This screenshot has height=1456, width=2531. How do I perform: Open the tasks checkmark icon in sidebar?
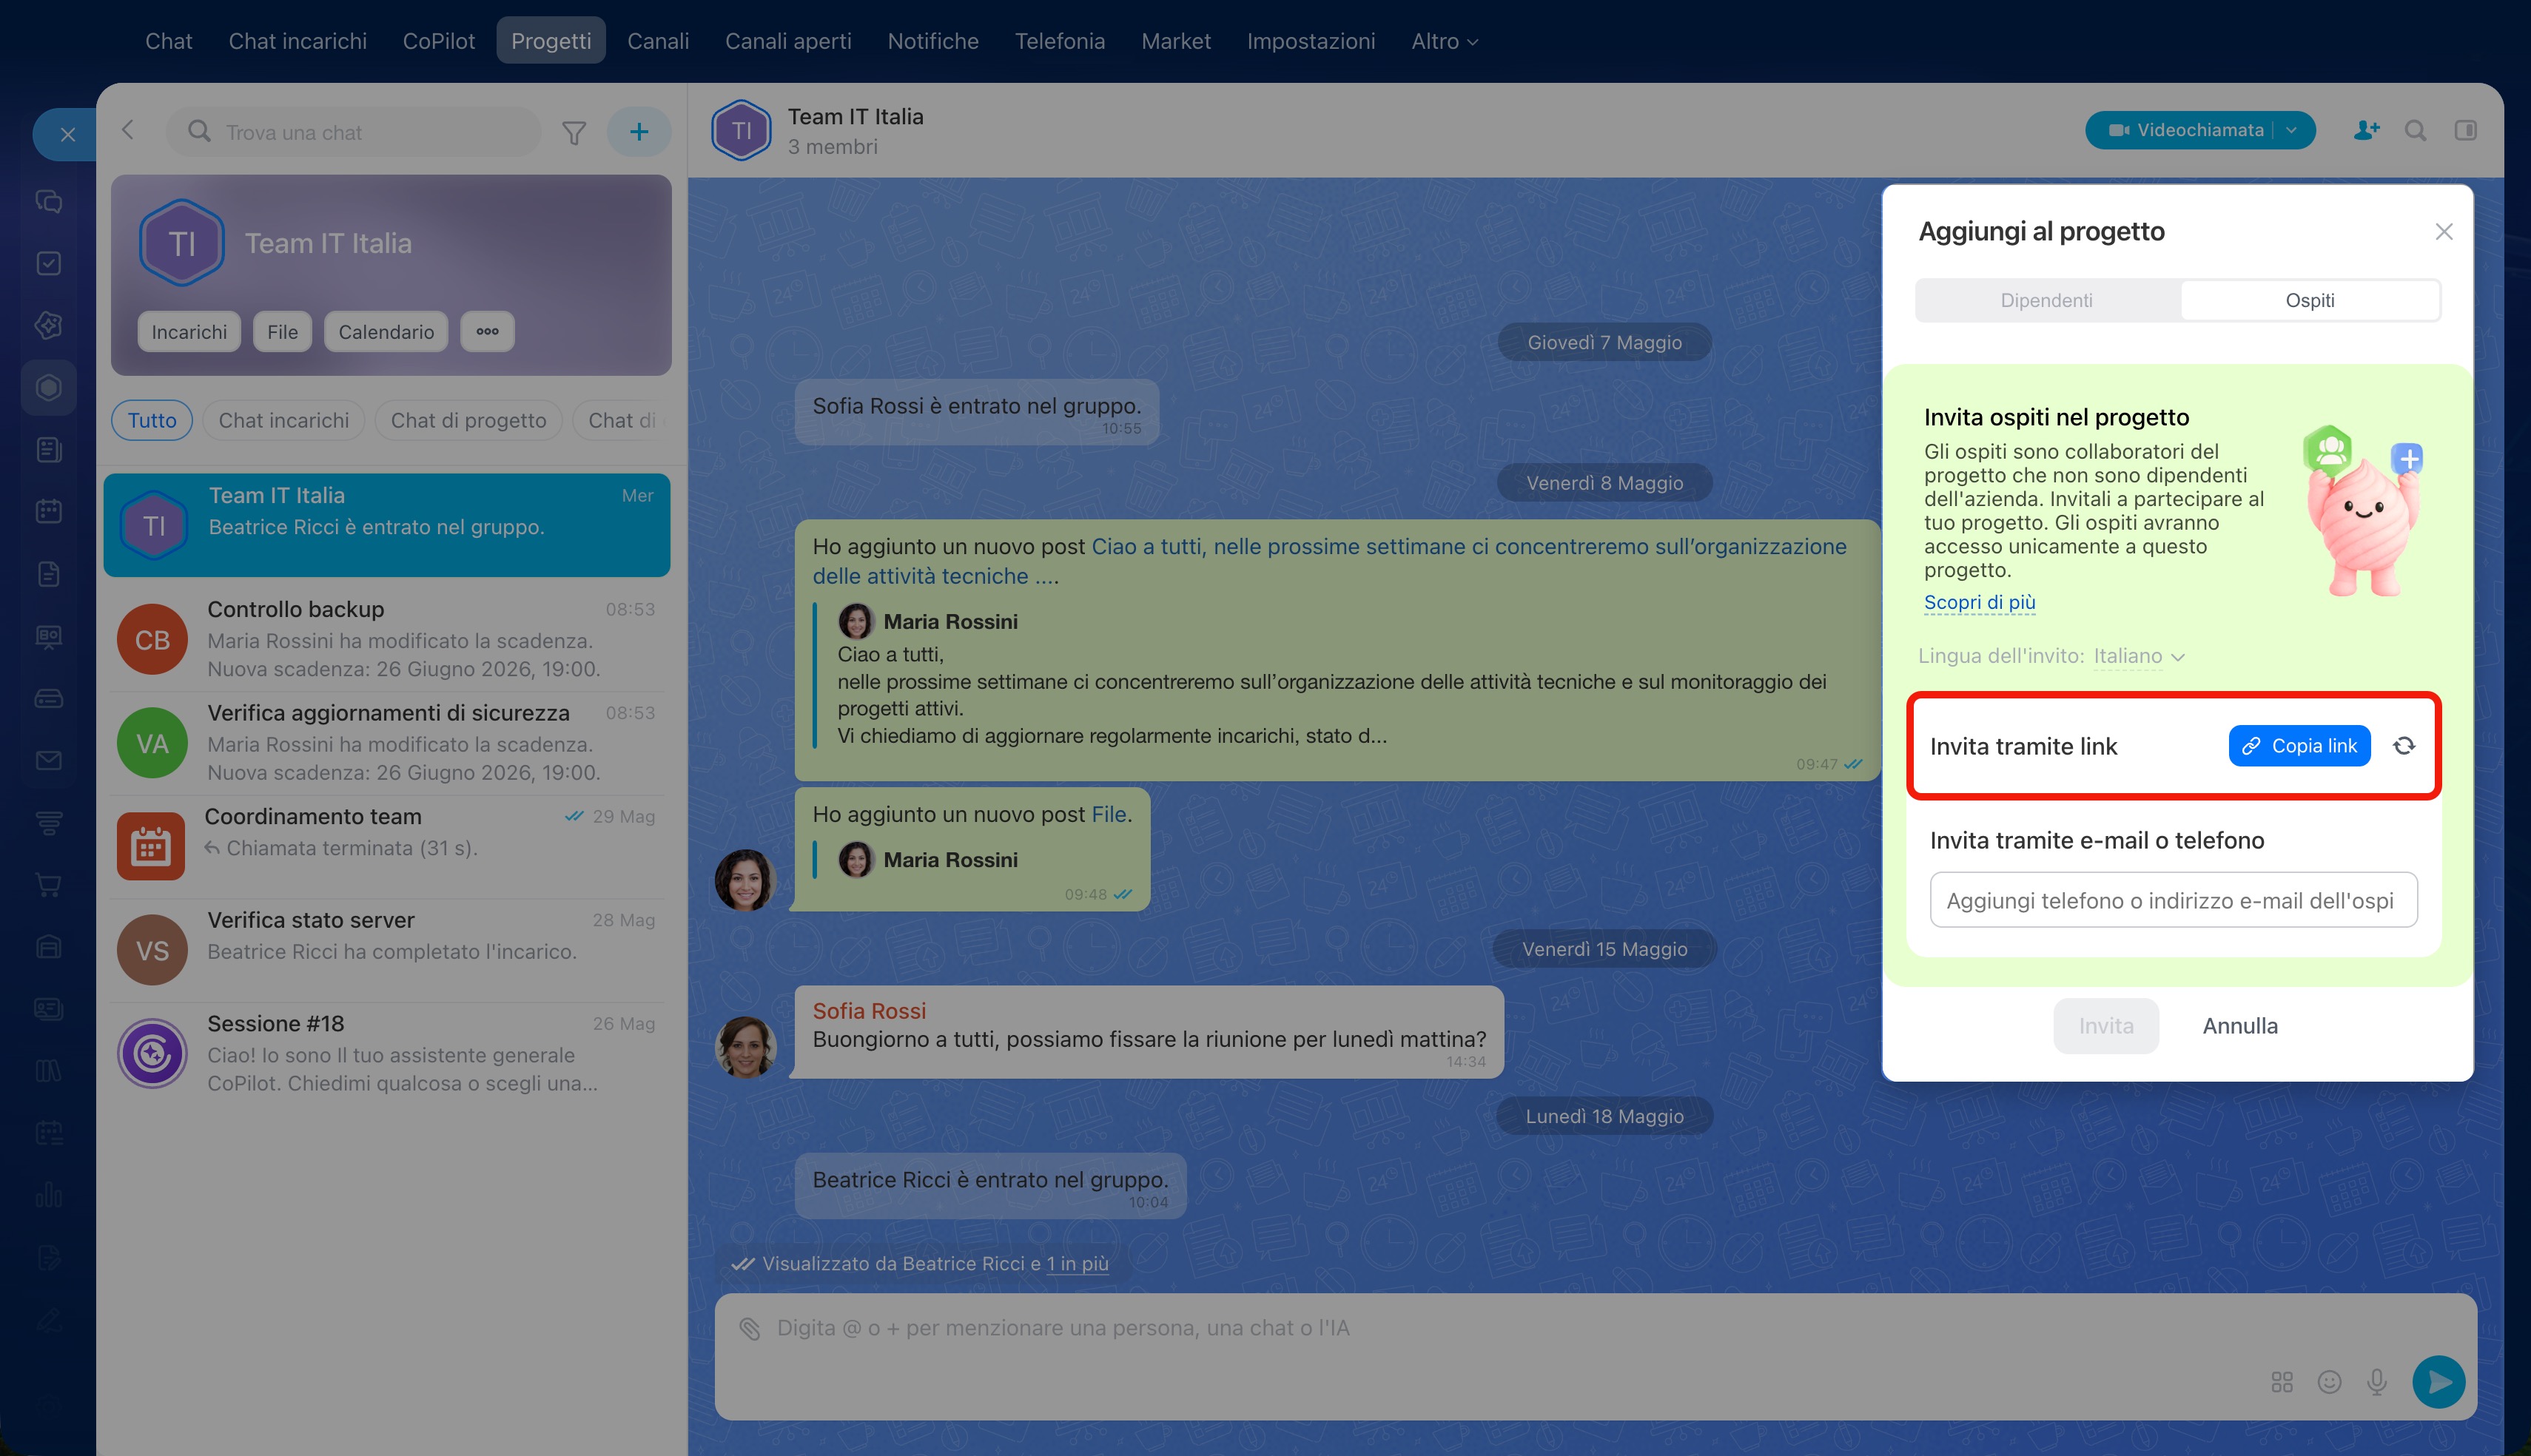tap(49, 263)
